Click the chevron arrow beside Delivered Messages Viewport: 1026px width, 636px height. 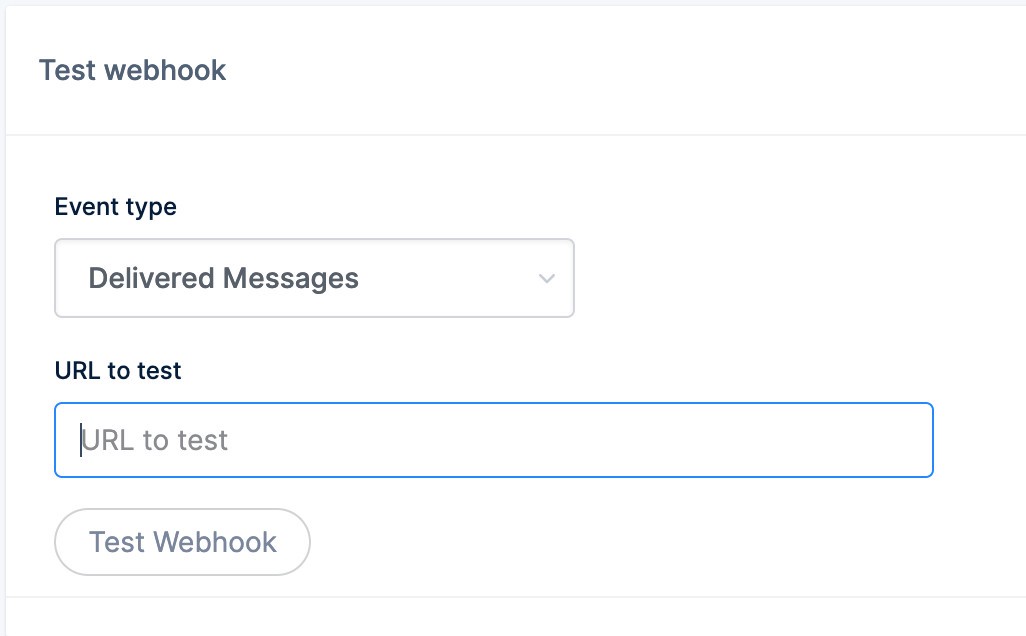point(546,278)
